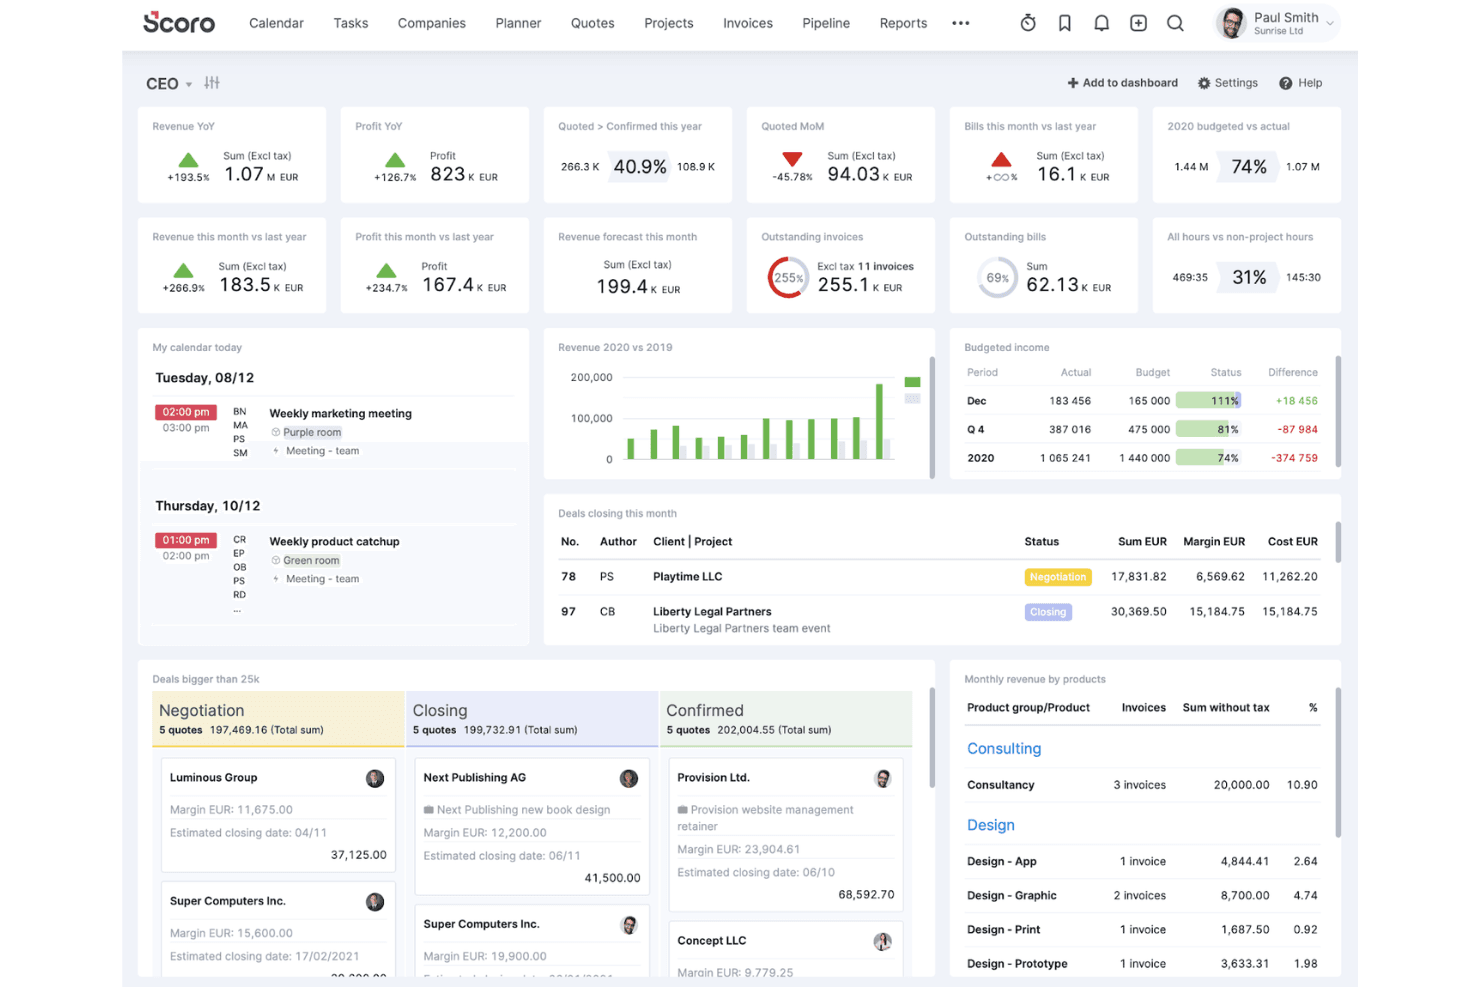Open the more menu ellipsis in navigation
The width and height of the screenshot is (1480, 987).
click(x=961, y=23)
